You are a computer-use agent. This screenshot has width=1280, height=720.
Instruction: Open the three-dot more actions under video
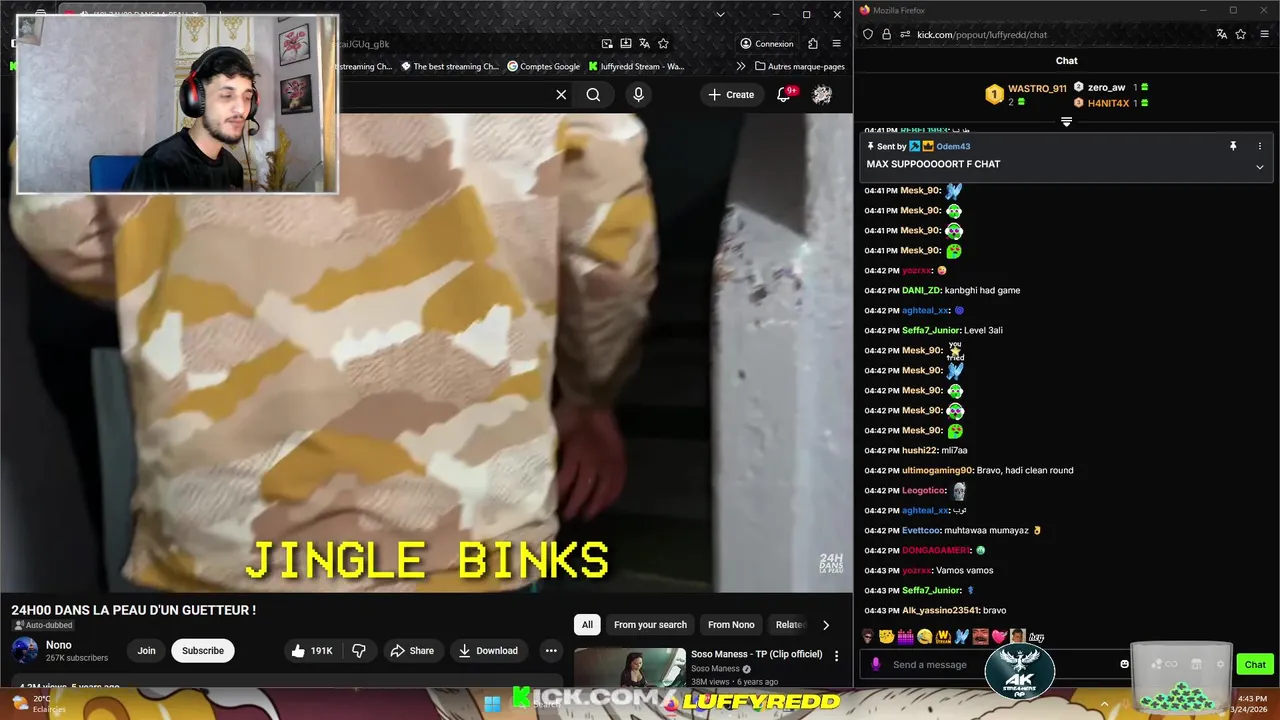pyautogui.click(x=550, y=650)
